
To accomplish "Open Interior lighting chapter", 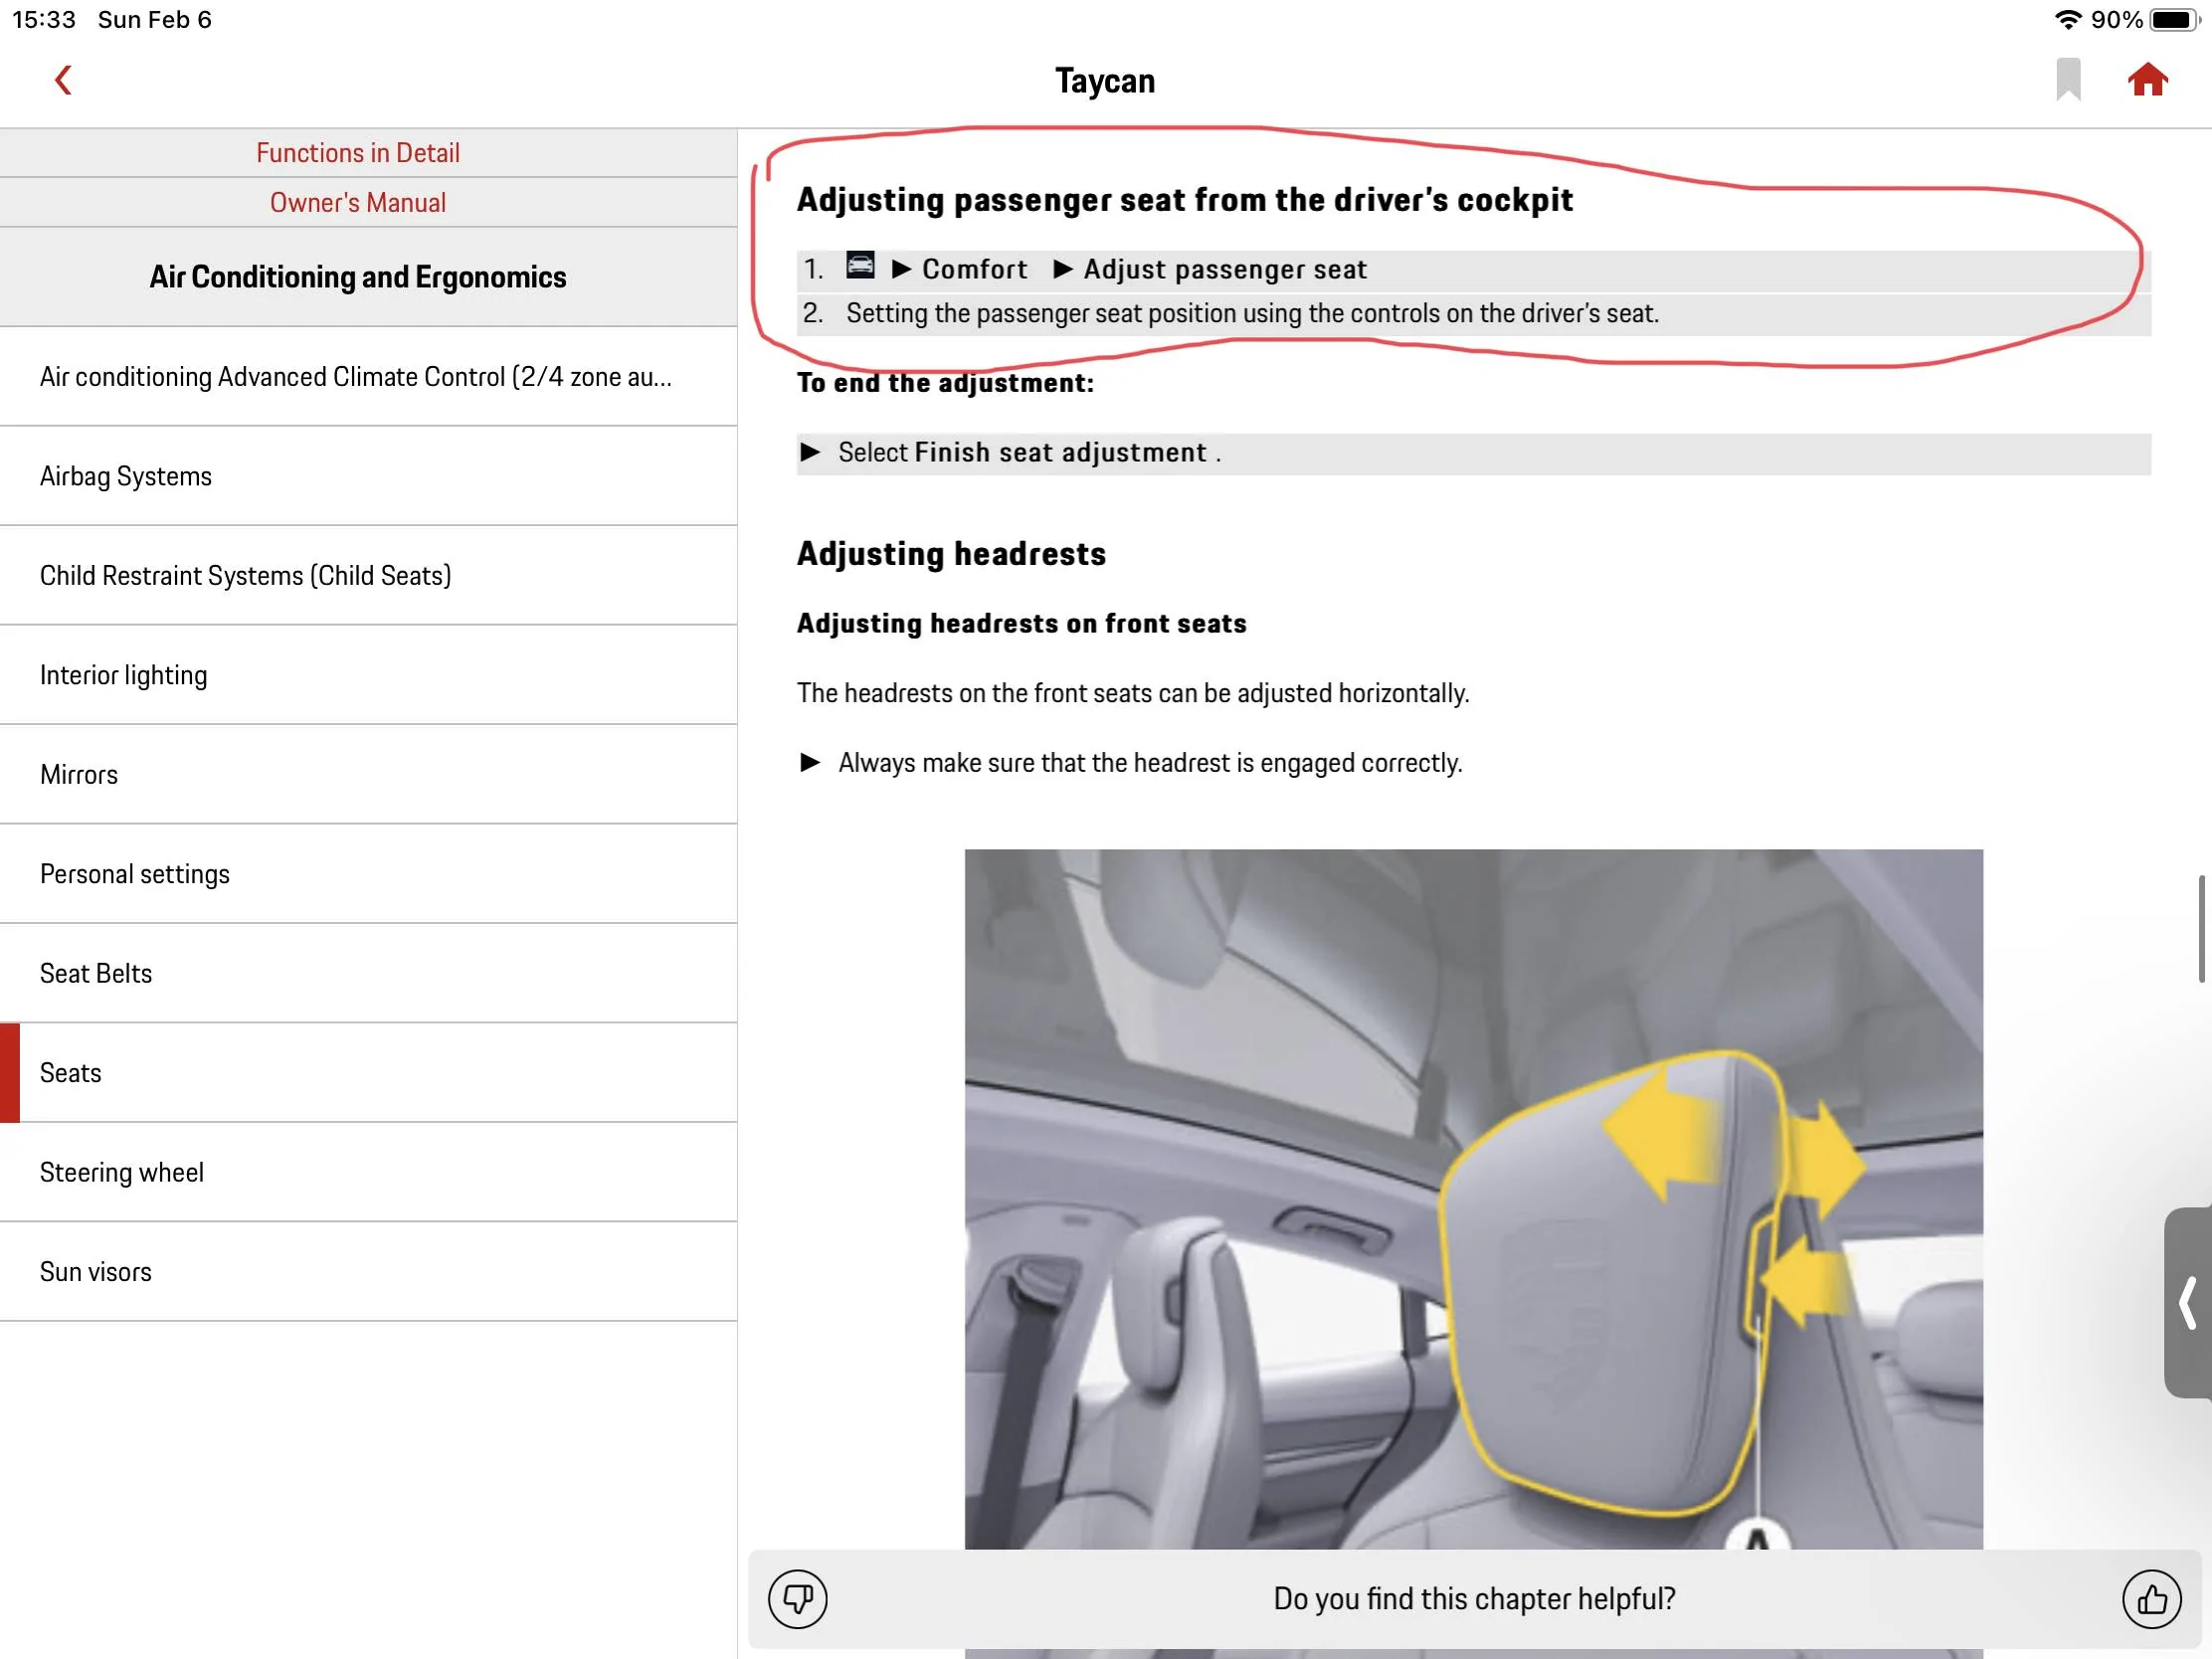I will pos(368,675).
